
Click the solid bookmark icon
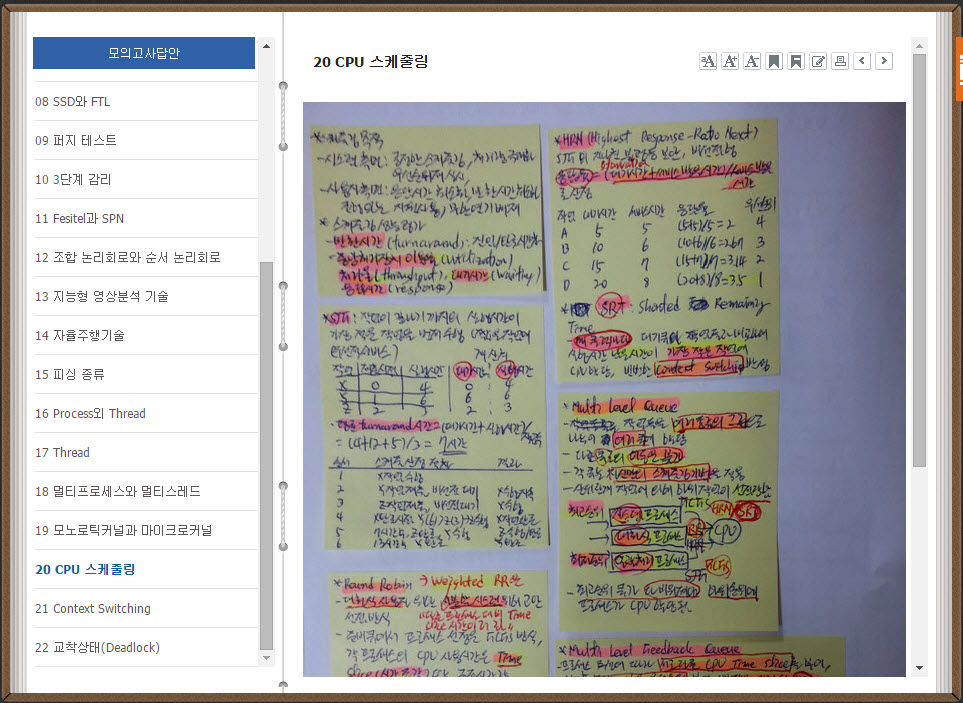774,61
